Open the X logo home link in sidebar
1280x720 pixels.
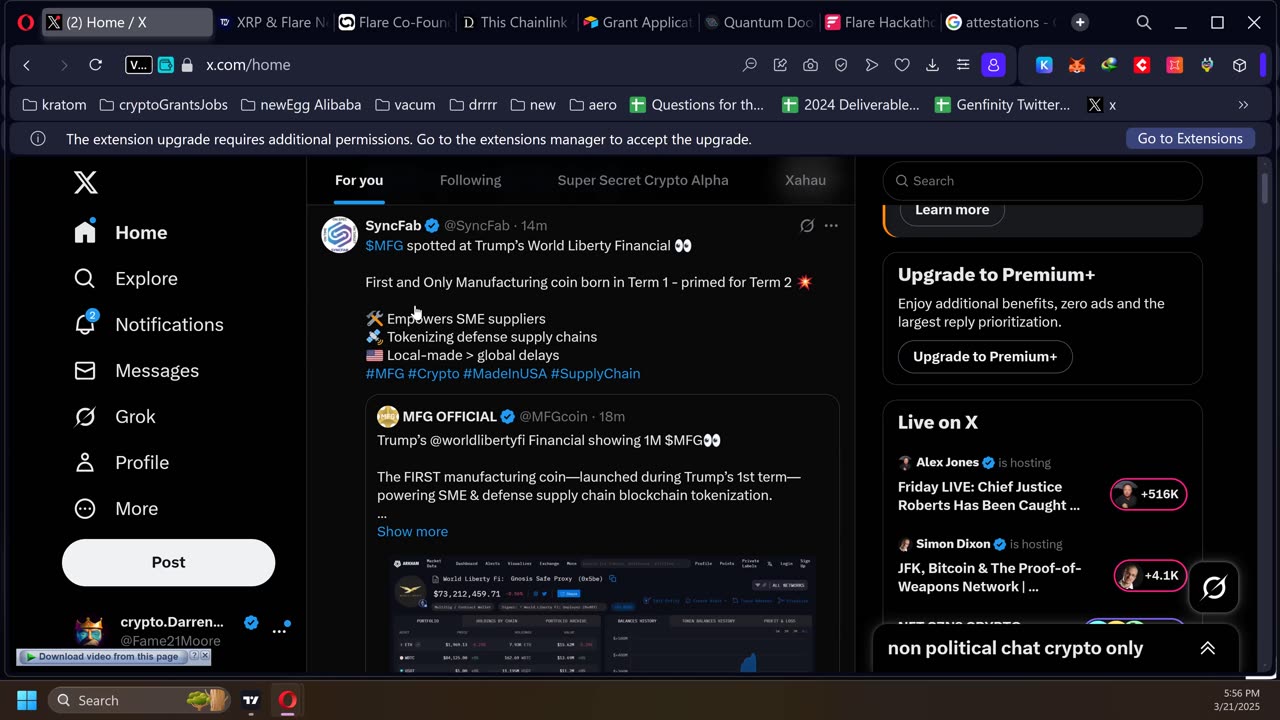click(86, 182)
